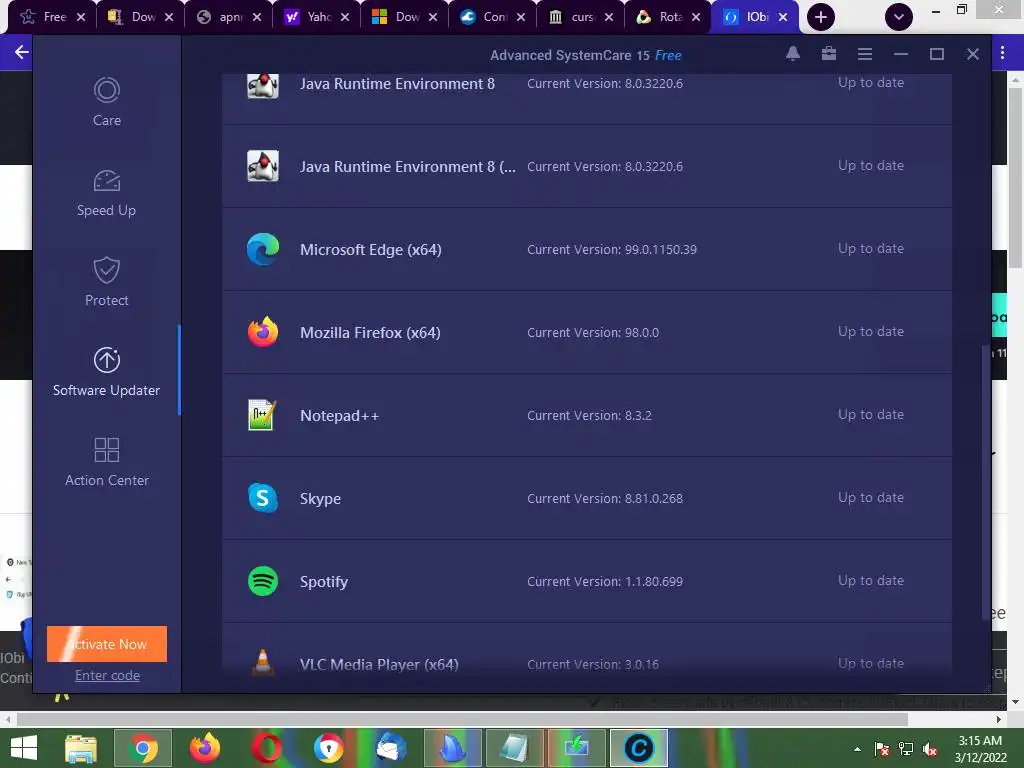Open a new browser tab
Screen dimensions: 1024x768
pyautogui.click(x=821, y=17)
